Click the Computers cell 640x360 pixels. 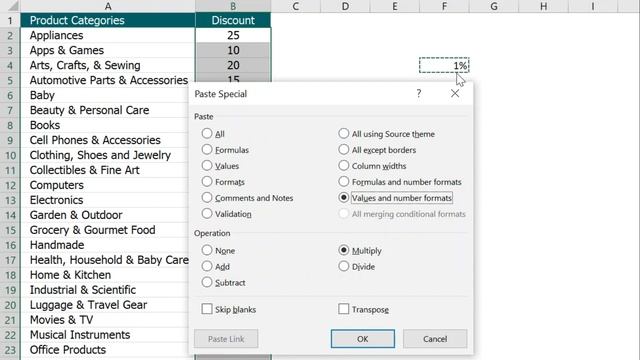[x=105, y=185]
